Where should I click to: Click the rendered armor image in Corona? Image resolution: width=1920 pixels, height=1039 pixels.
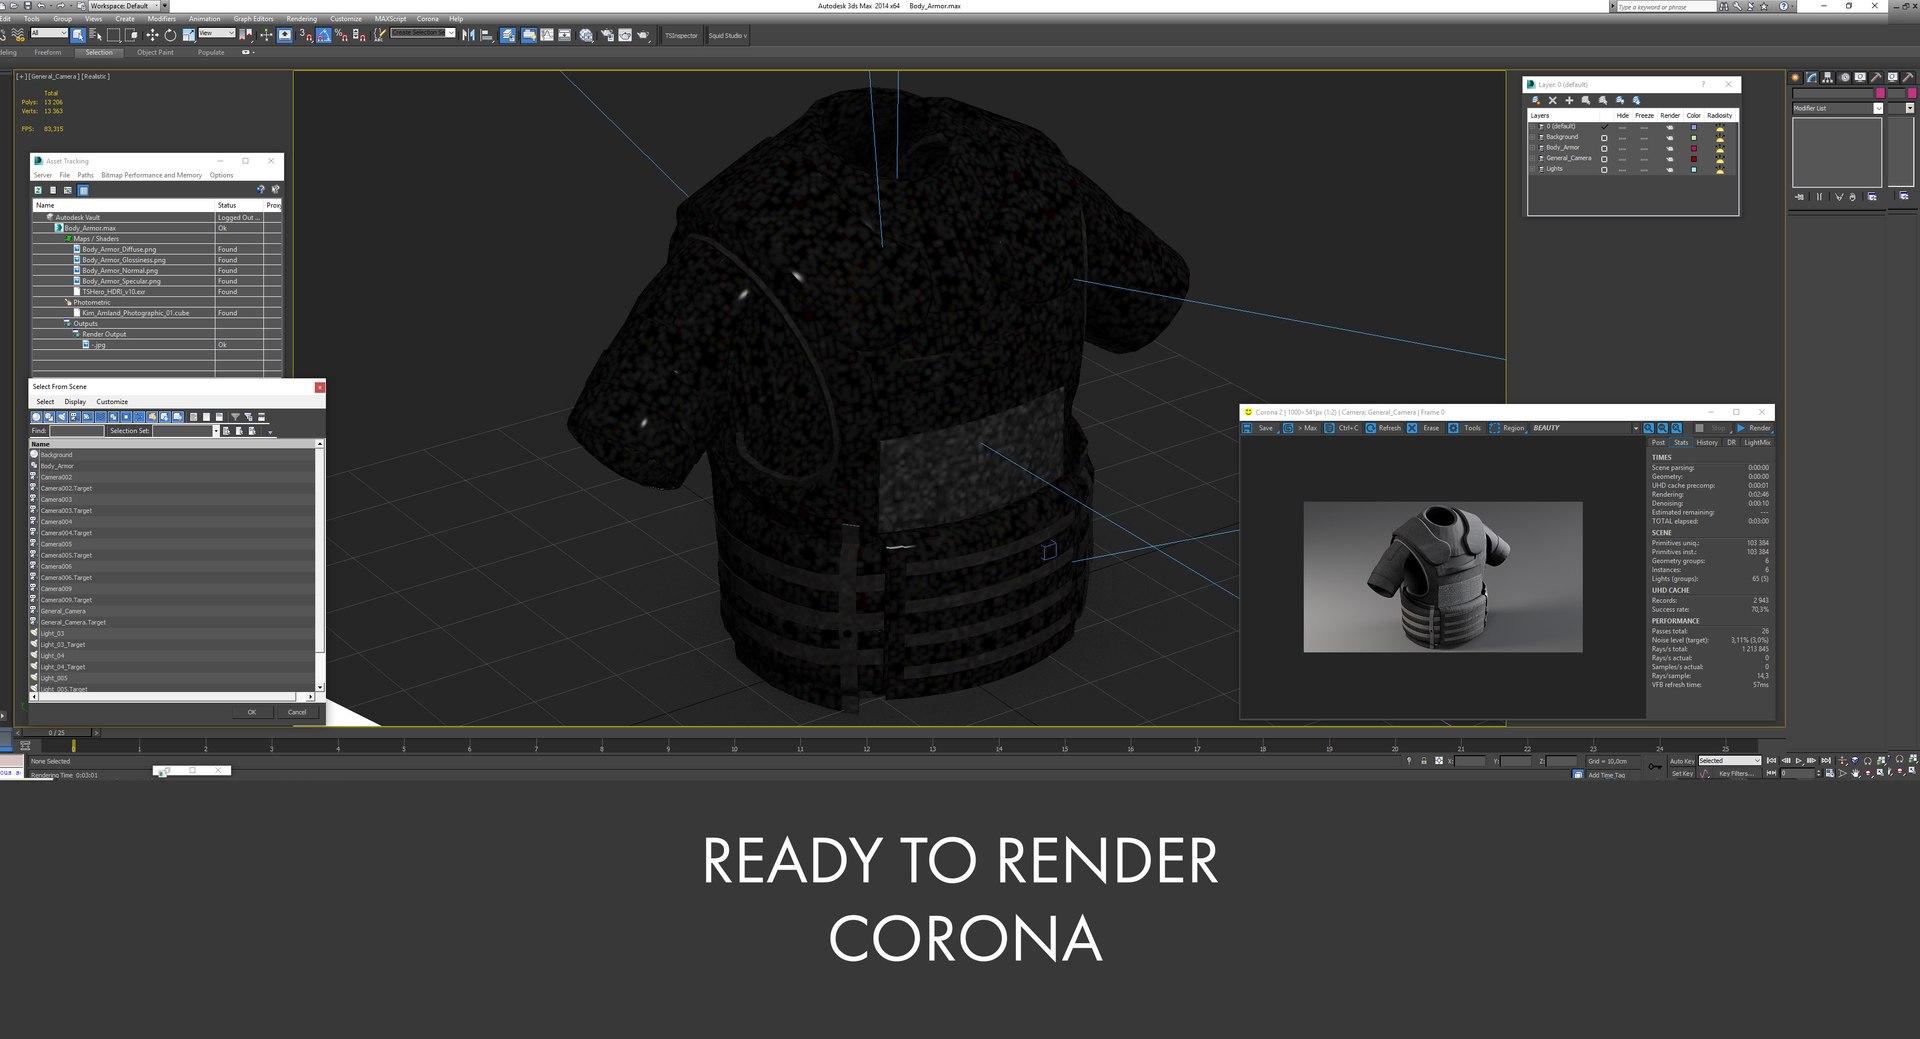(1442, 577)
